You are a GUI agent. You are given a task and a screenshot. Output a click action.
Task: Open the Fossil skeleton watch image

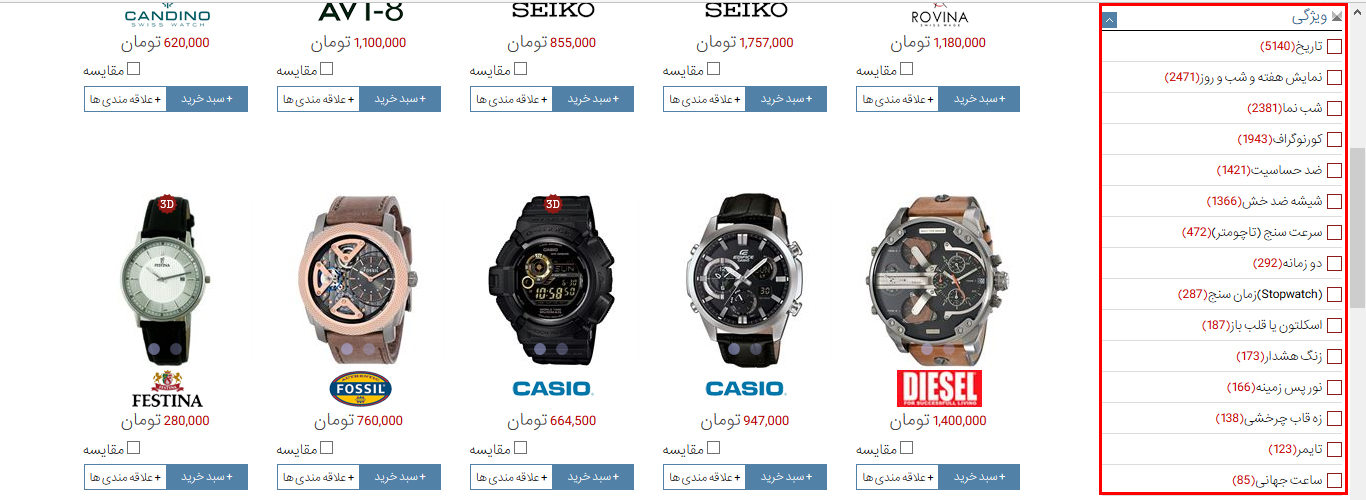pyautogui.click(x=359, y=279)
